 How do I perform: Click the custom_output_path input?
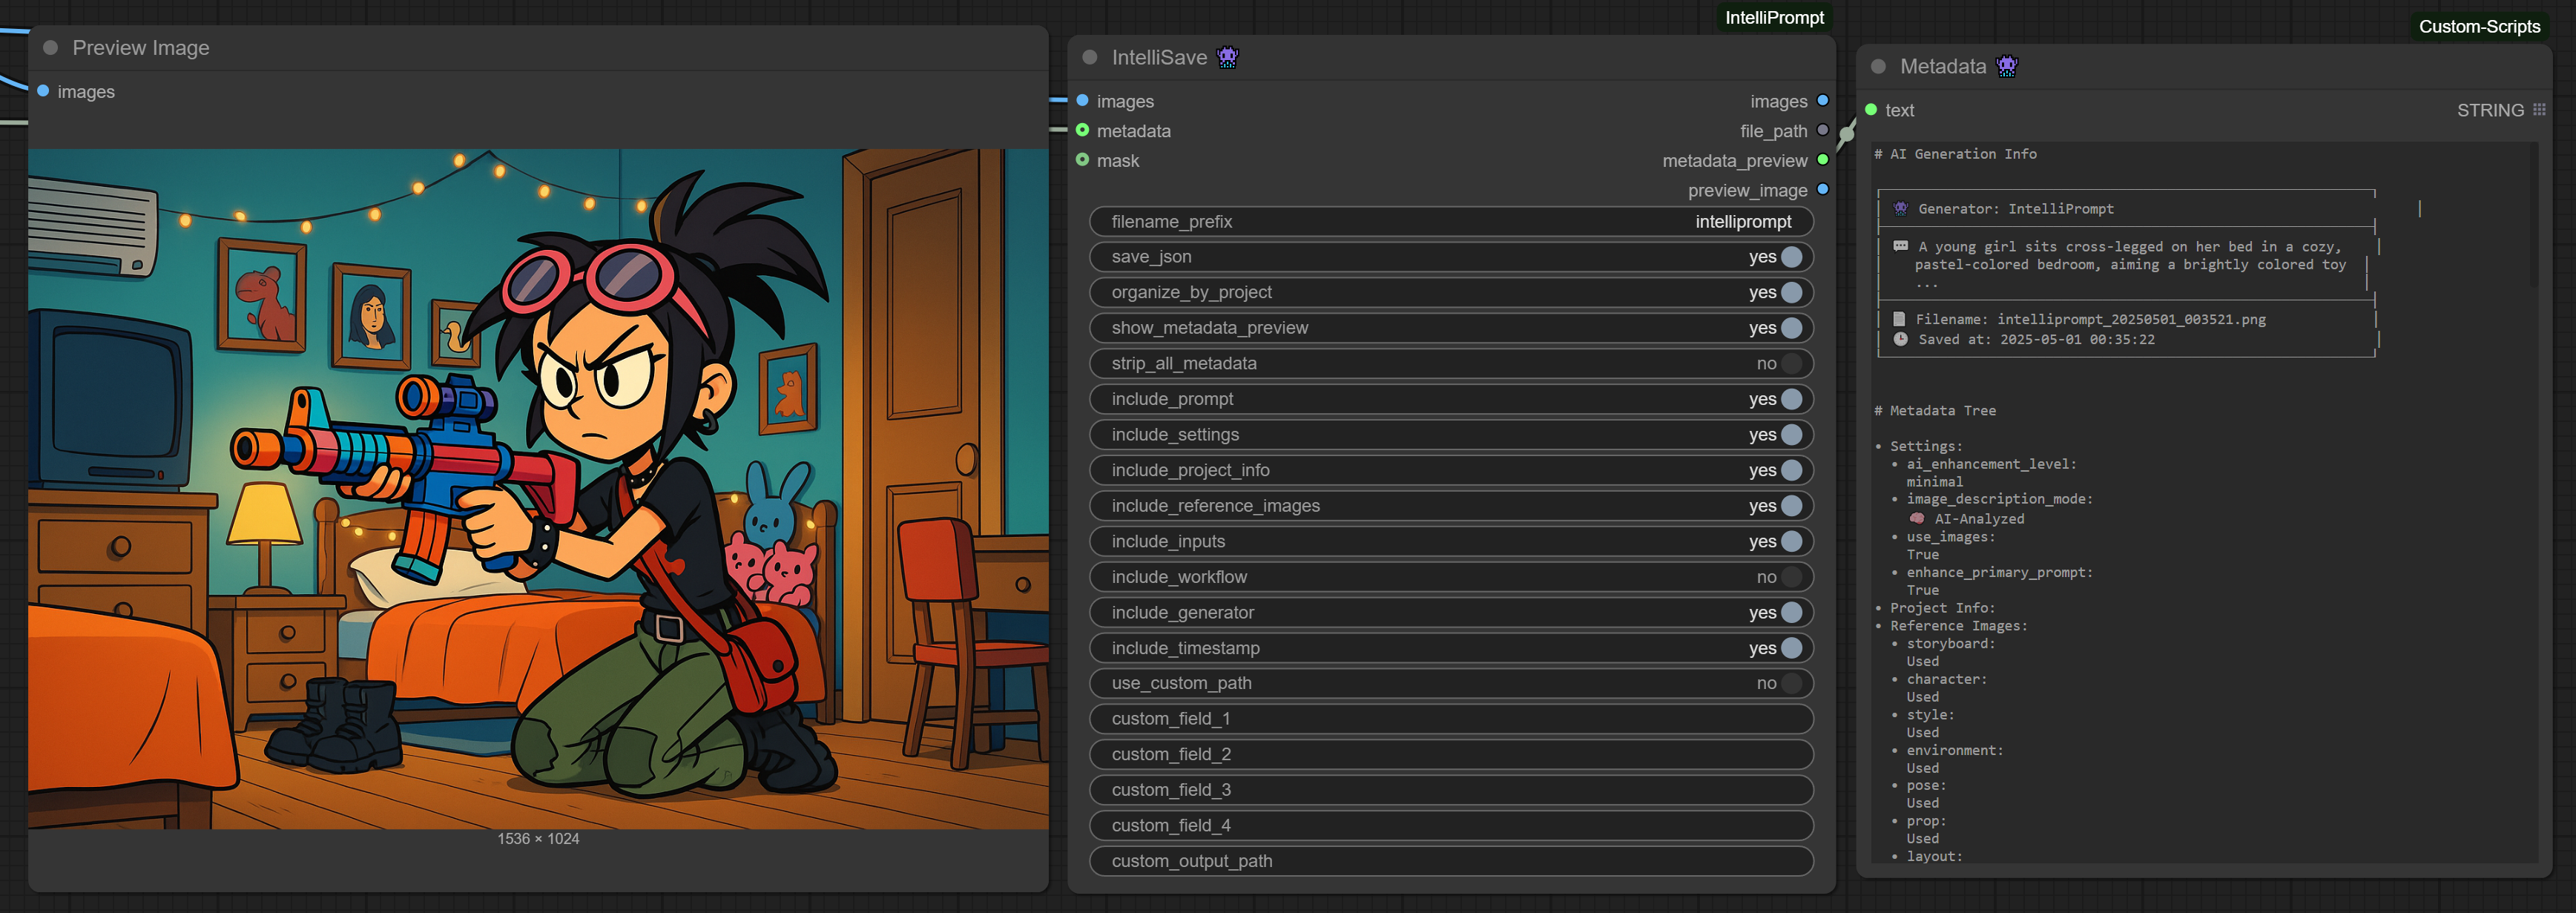[x=1451, y=861]
